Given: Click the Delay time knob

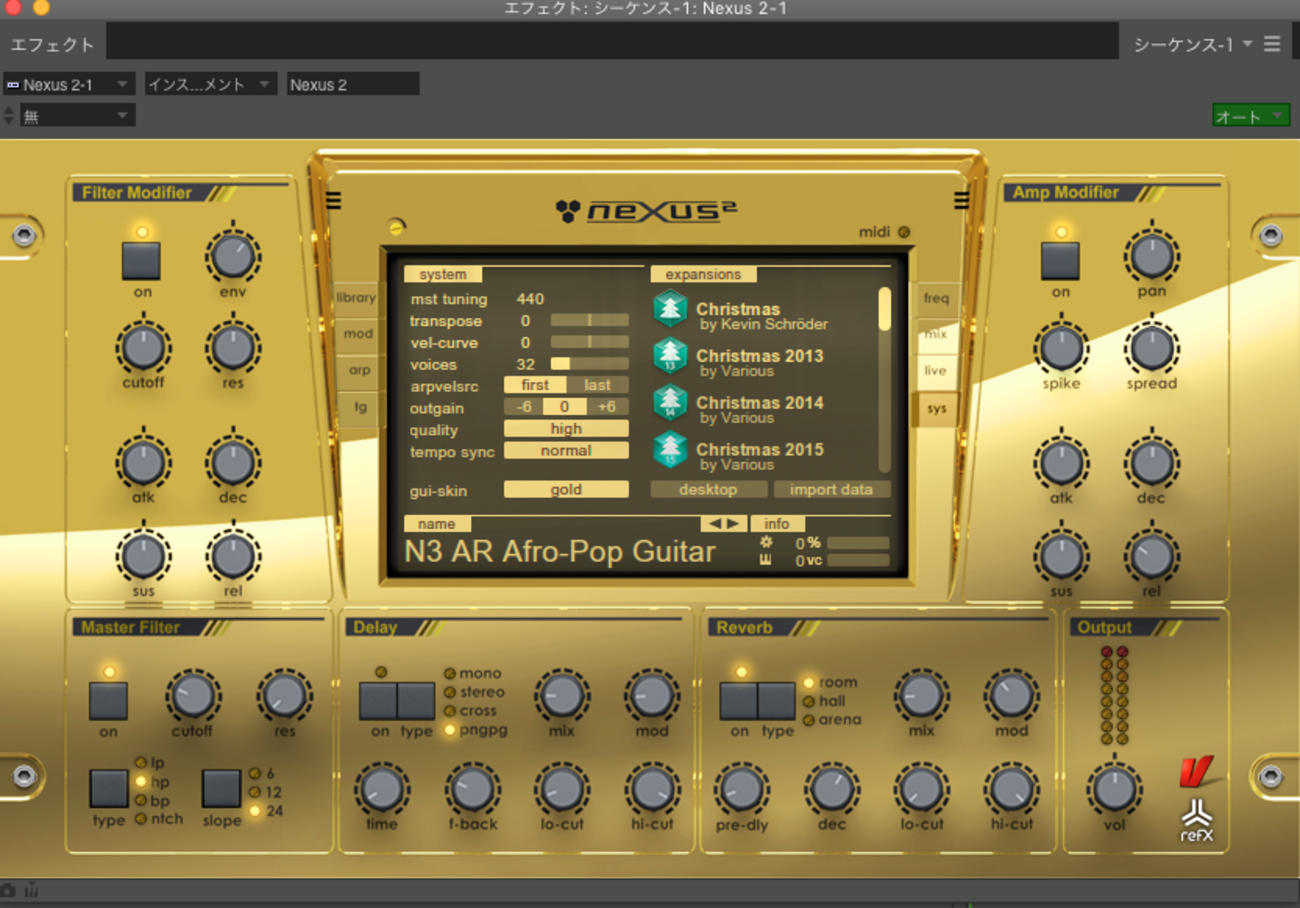Looking at the screenshot, I should pyautogui.click(x=381, y=789).
